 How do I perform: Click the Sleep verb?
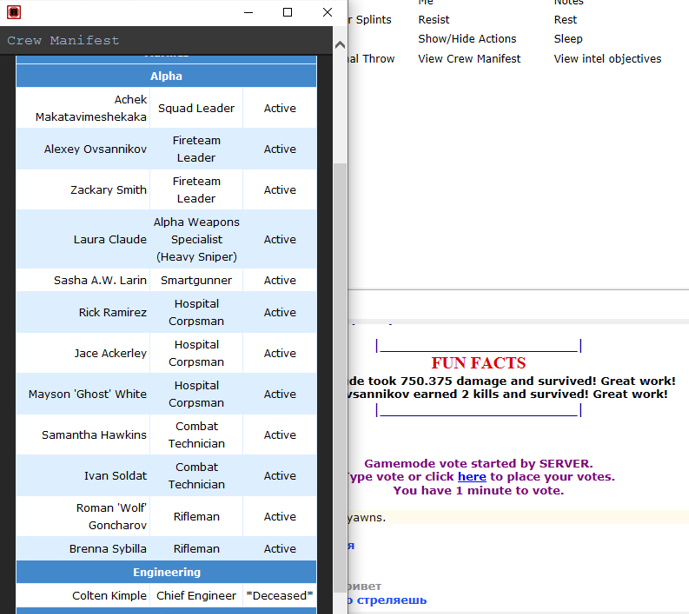click(x=568, y=39)
